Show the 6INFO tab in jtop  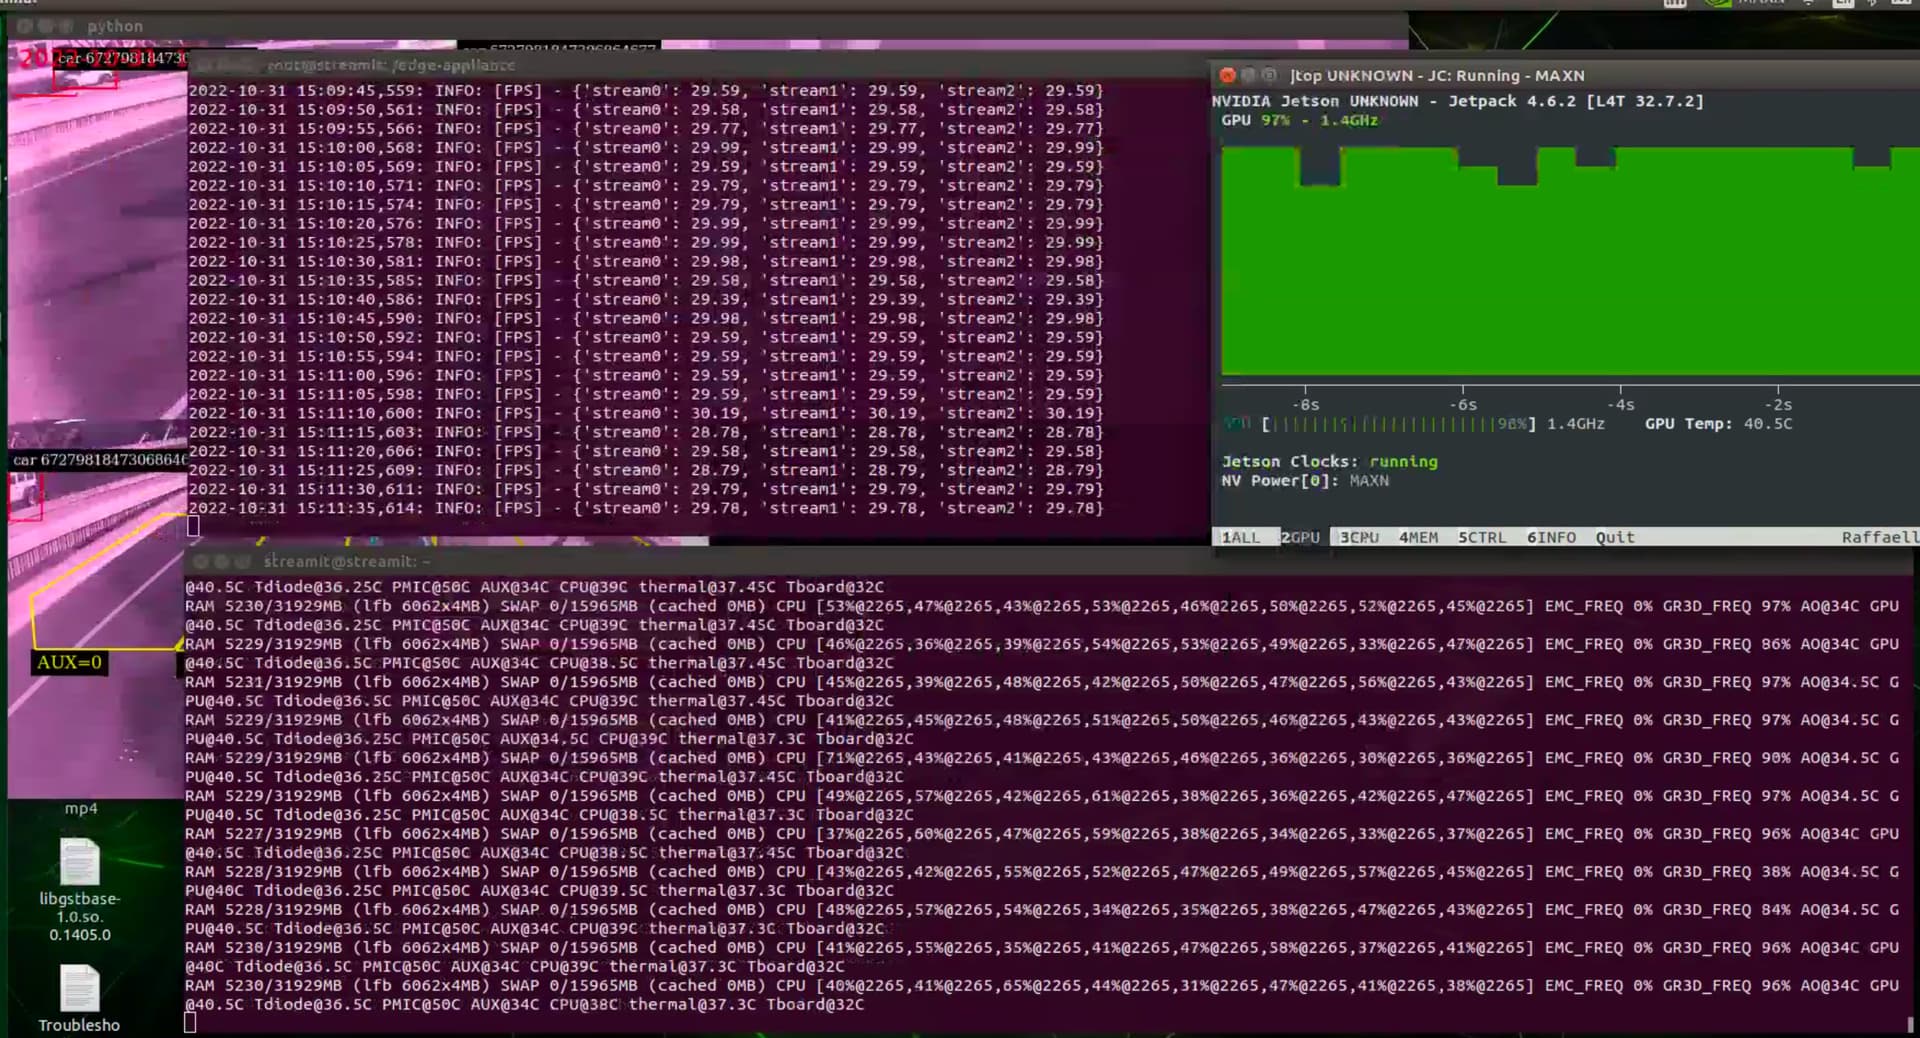tap(1551, 537)
